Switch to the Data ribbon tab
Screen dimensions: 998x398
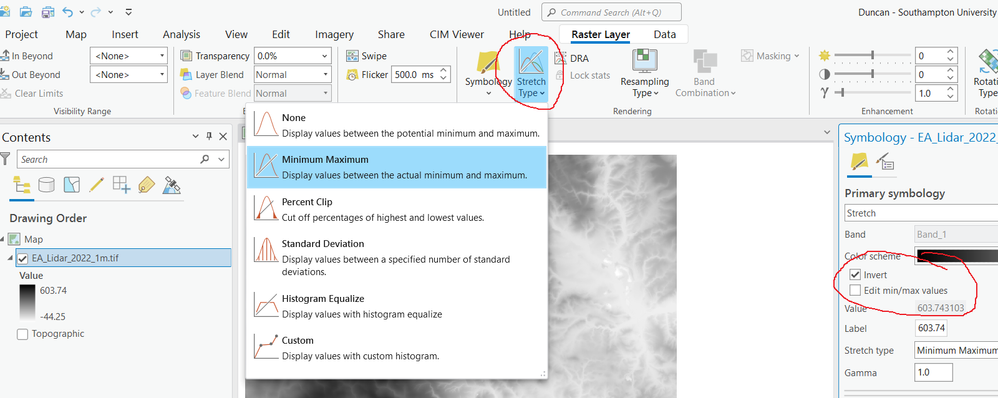(x=664, y=34)
